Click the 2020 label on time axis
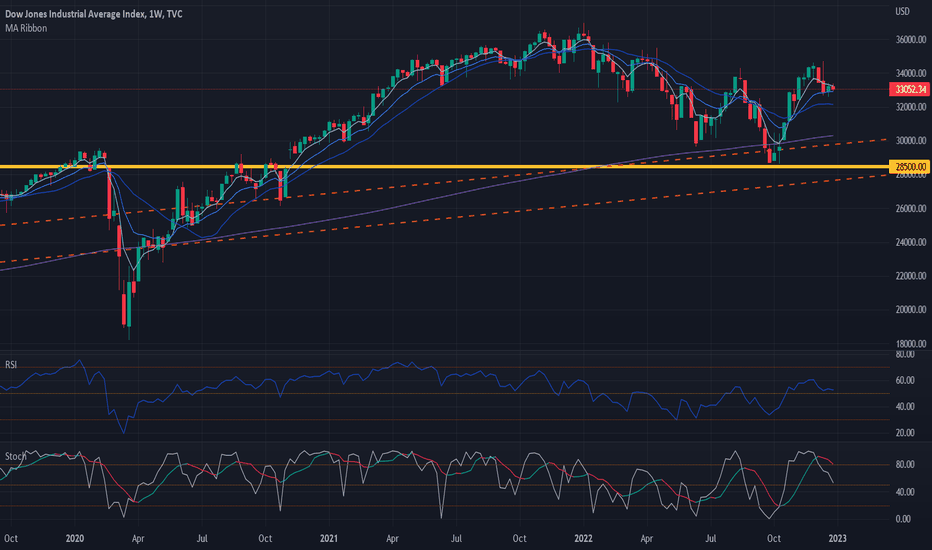This screenshot has width=932, height=550. coord(74,538)
